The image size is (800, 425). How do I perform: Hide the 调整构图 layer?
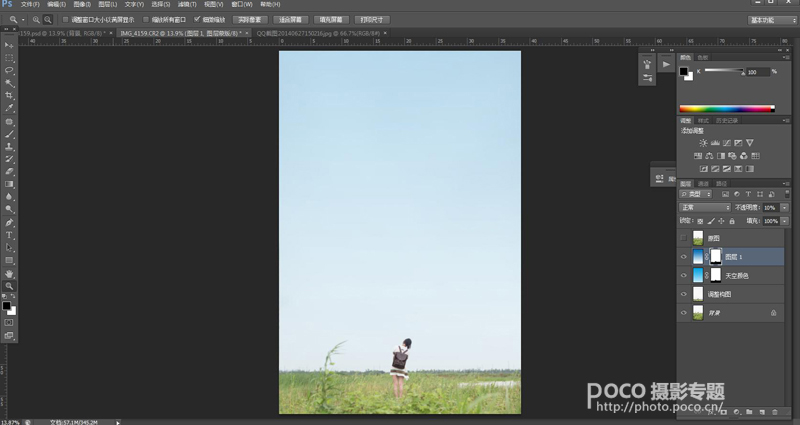[684, 294]
